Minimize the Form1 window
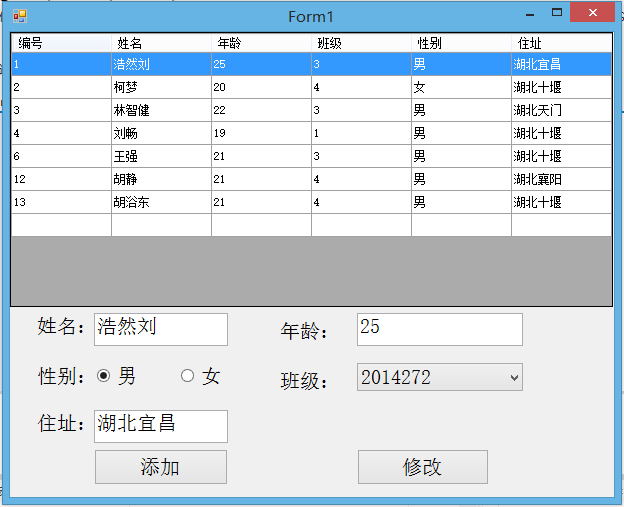The image size is (624, 507). (x=530, y=13)
